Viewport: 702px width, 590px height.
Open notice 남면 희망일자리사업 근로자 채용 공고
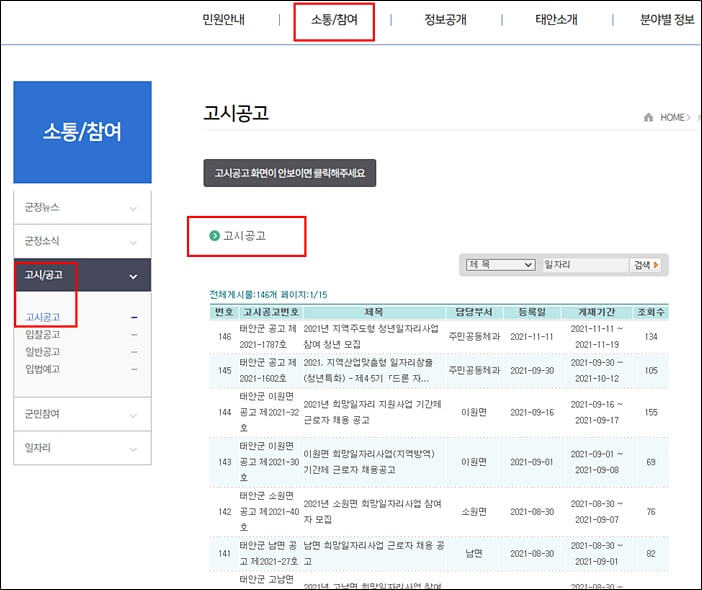point(374,553)
